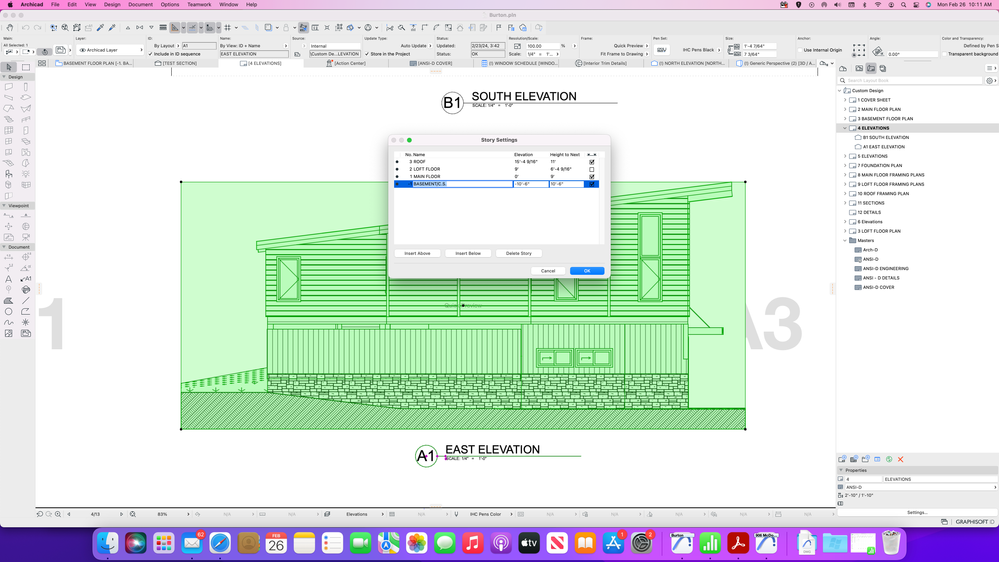Toggle the 1 MAIN FLOOR story checkbox

coord(592,177)
